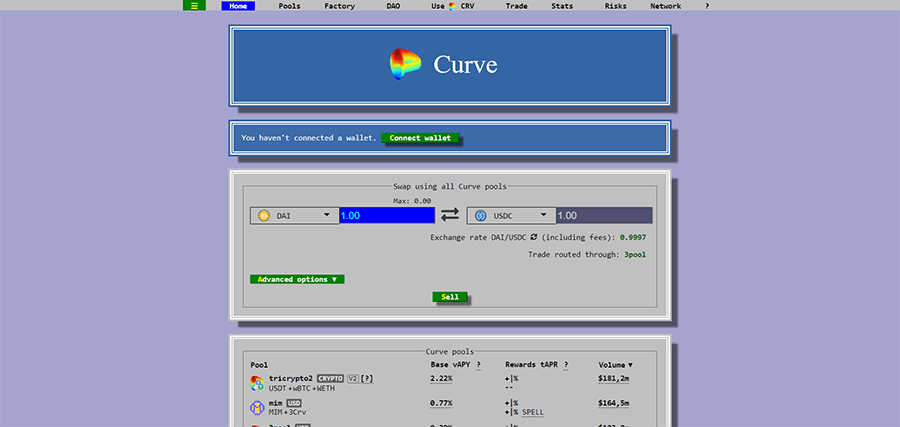Click the Connect wallet button
This screenshot has width=900, height=427.
(420, 138)
